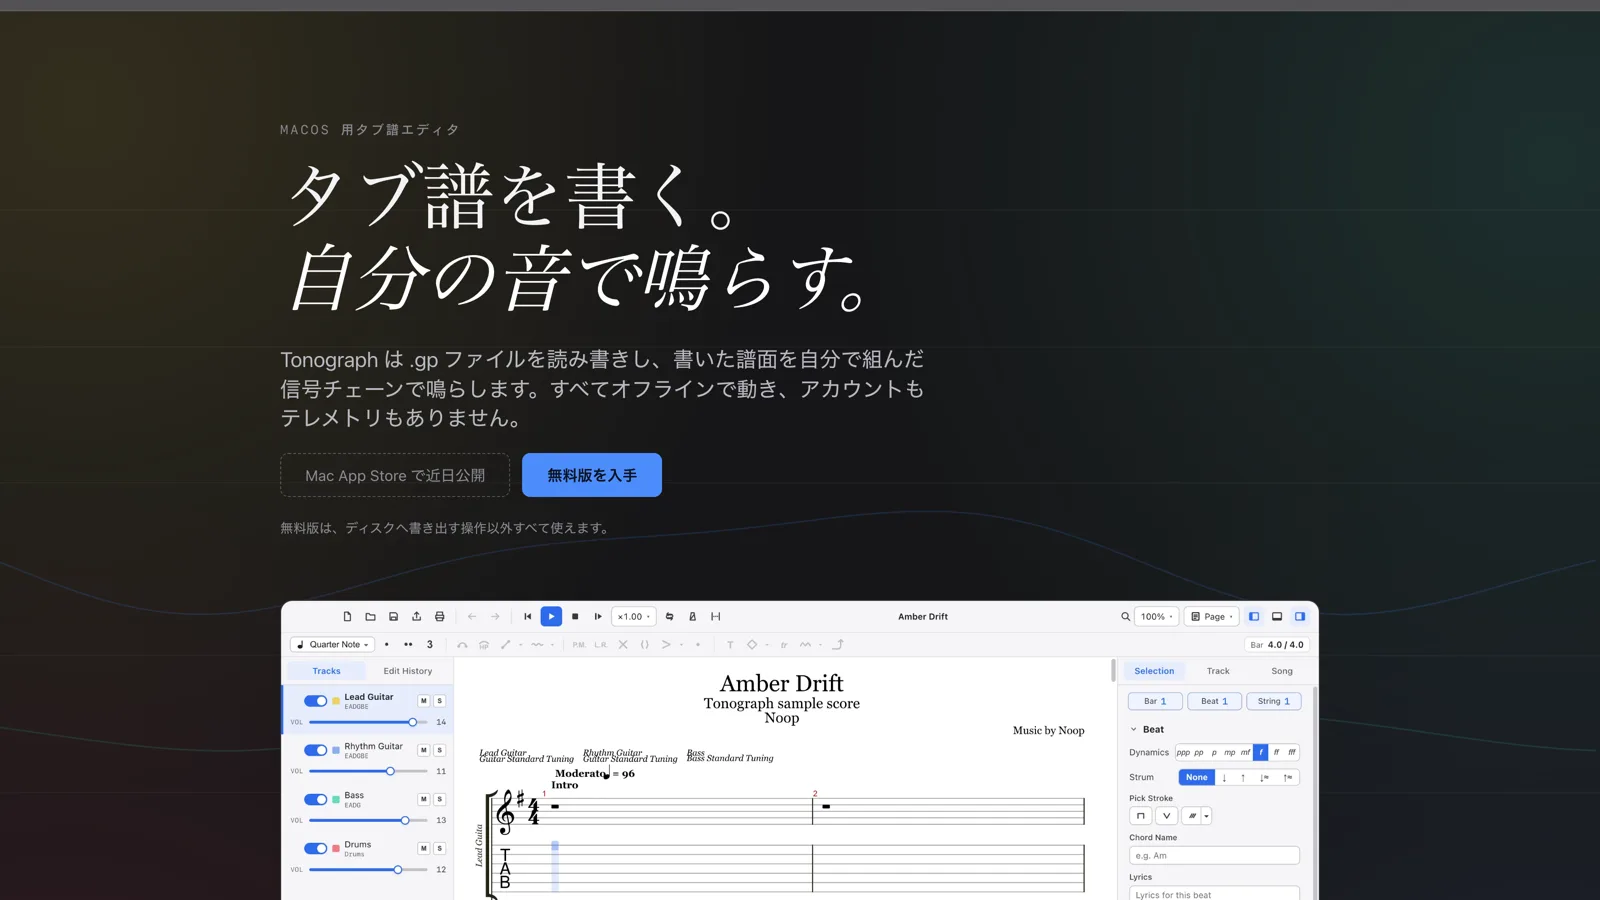Click the harmonic diamond icon
This screenshot has height=900, width=1600.
click(752, 645)
